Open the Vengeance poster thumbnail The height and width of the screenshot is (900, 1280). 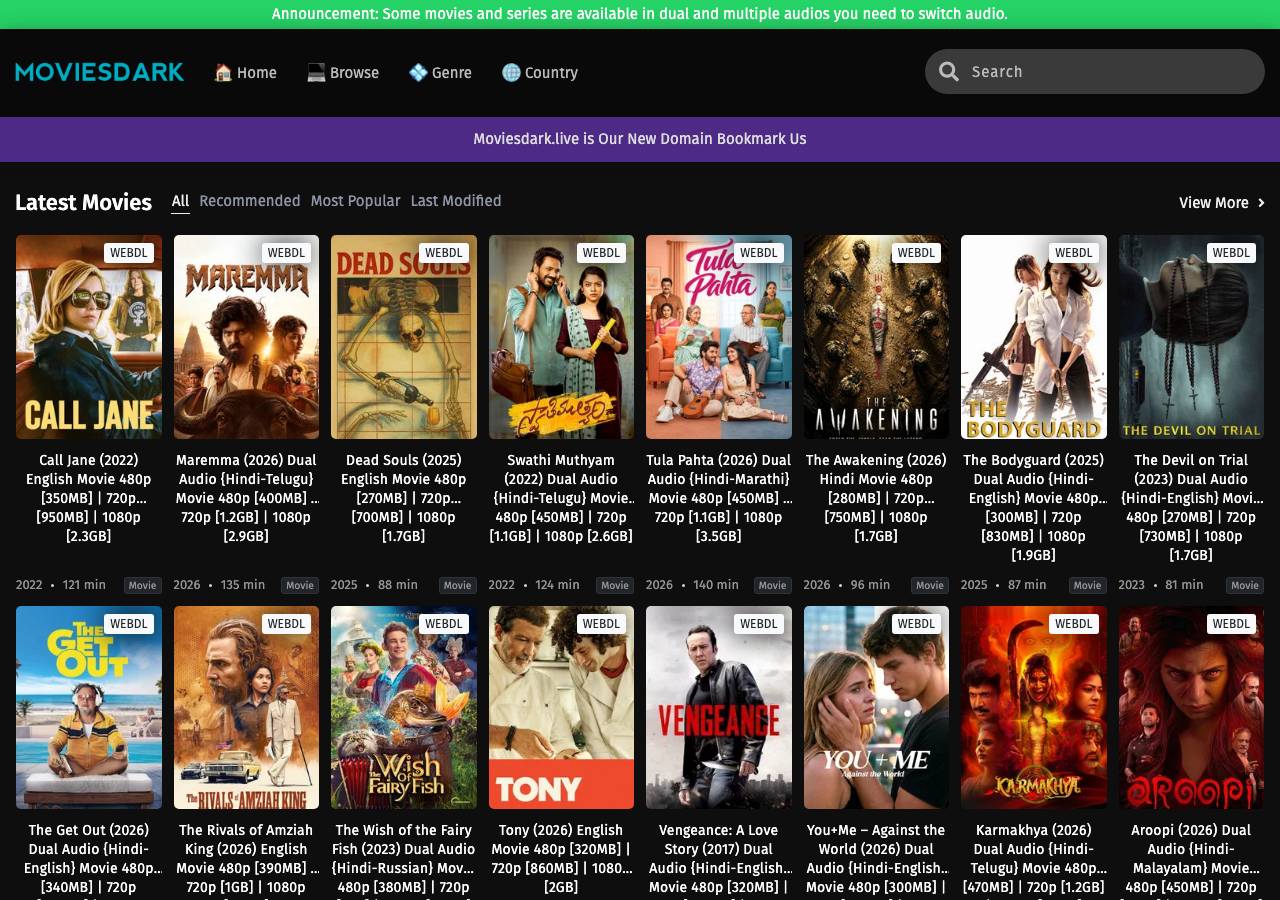pos(719,707)
